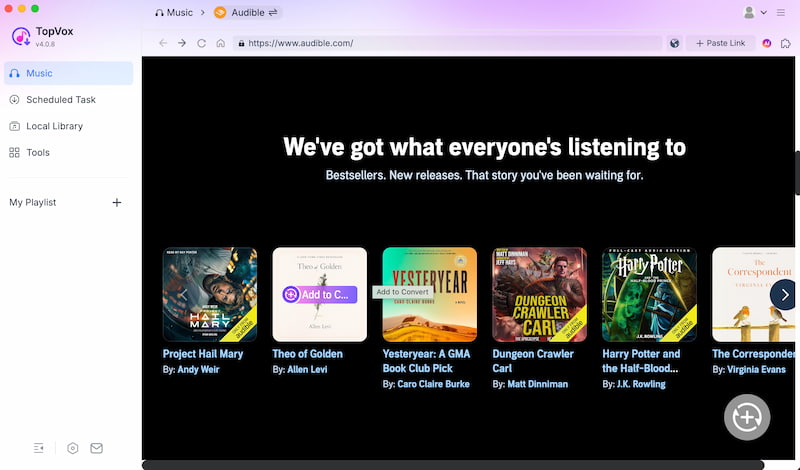Open author Matt Dinniman link
This screenshot has height=470, width=800.
coord(537,384)
